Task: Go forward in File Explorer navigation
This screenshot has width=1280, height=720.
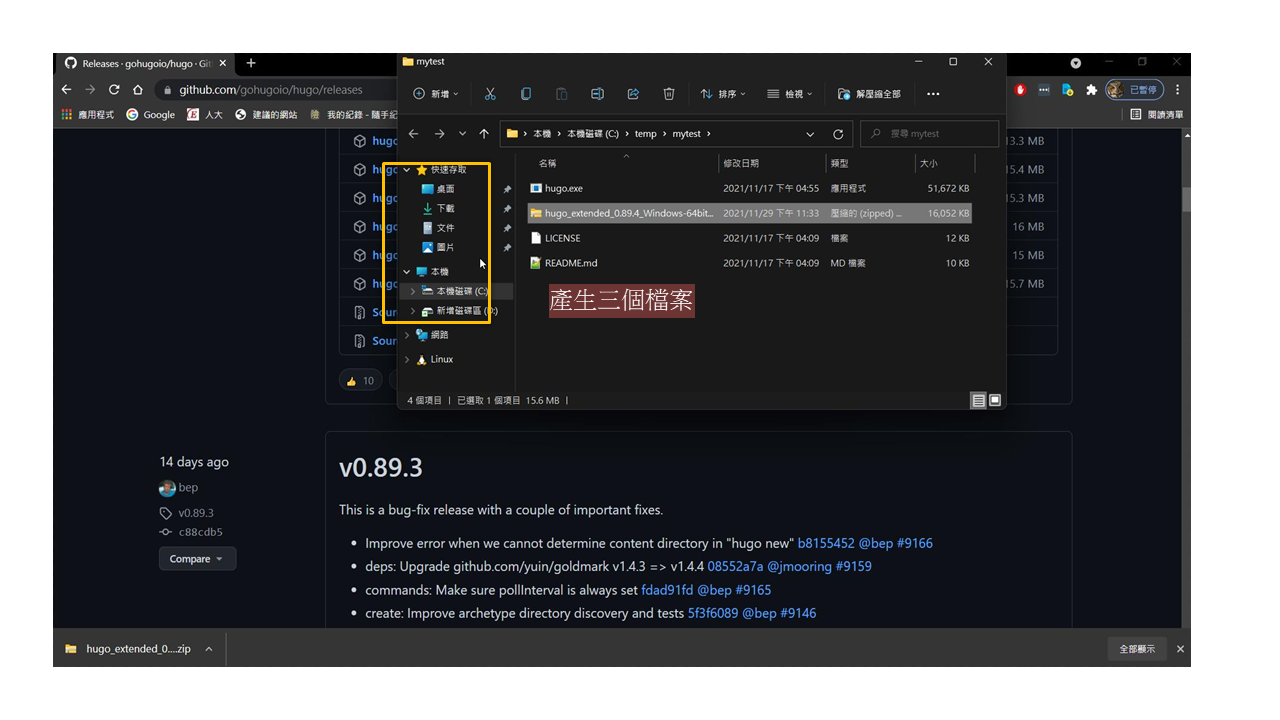Action: click(x=440, y=134)
